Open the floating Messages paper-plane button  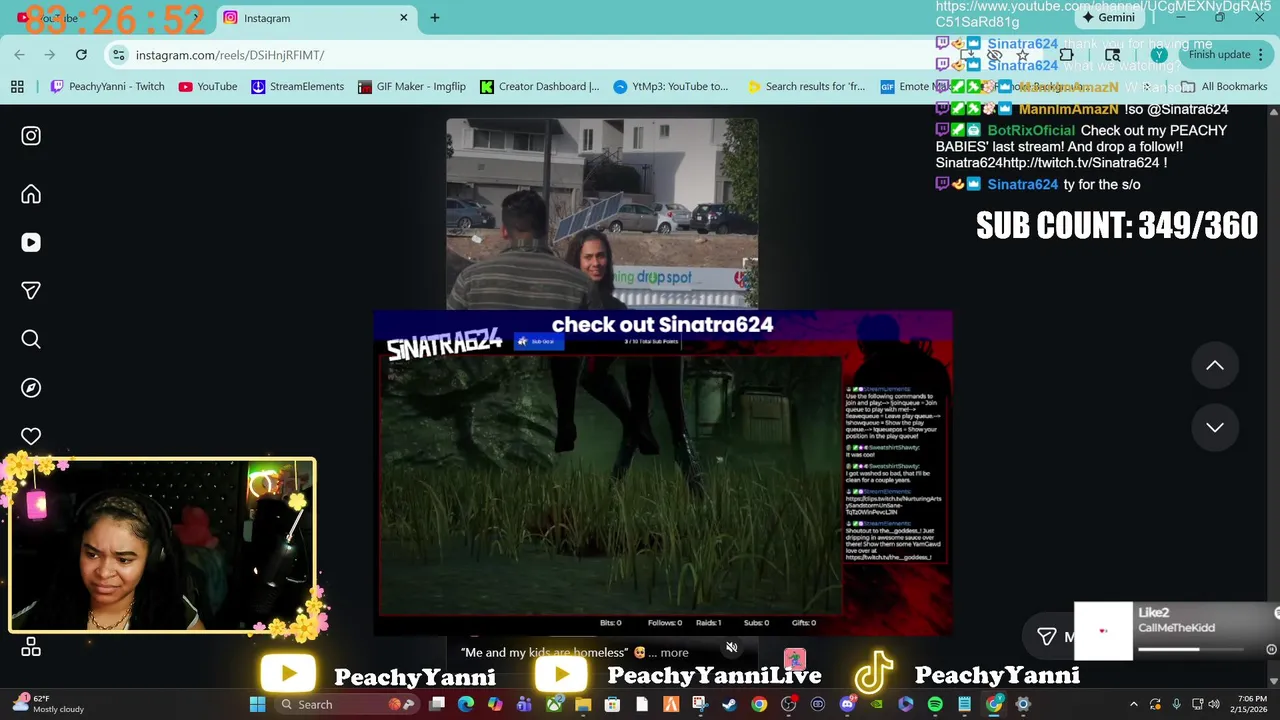point(1047,636)
